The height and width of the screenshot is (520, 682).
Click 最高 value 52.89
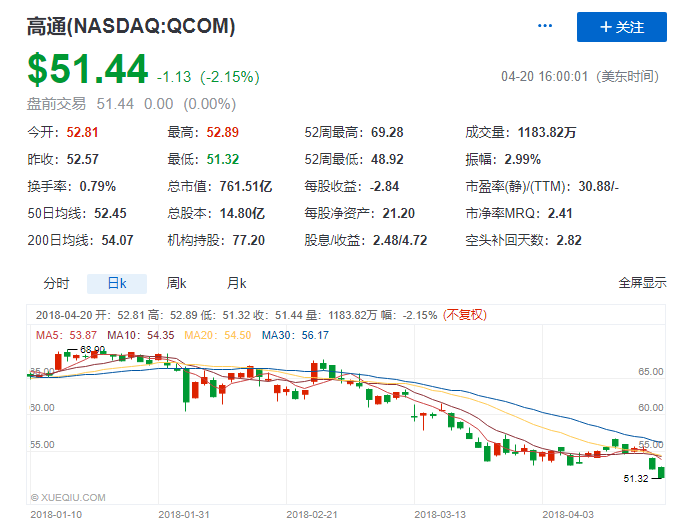222,132
